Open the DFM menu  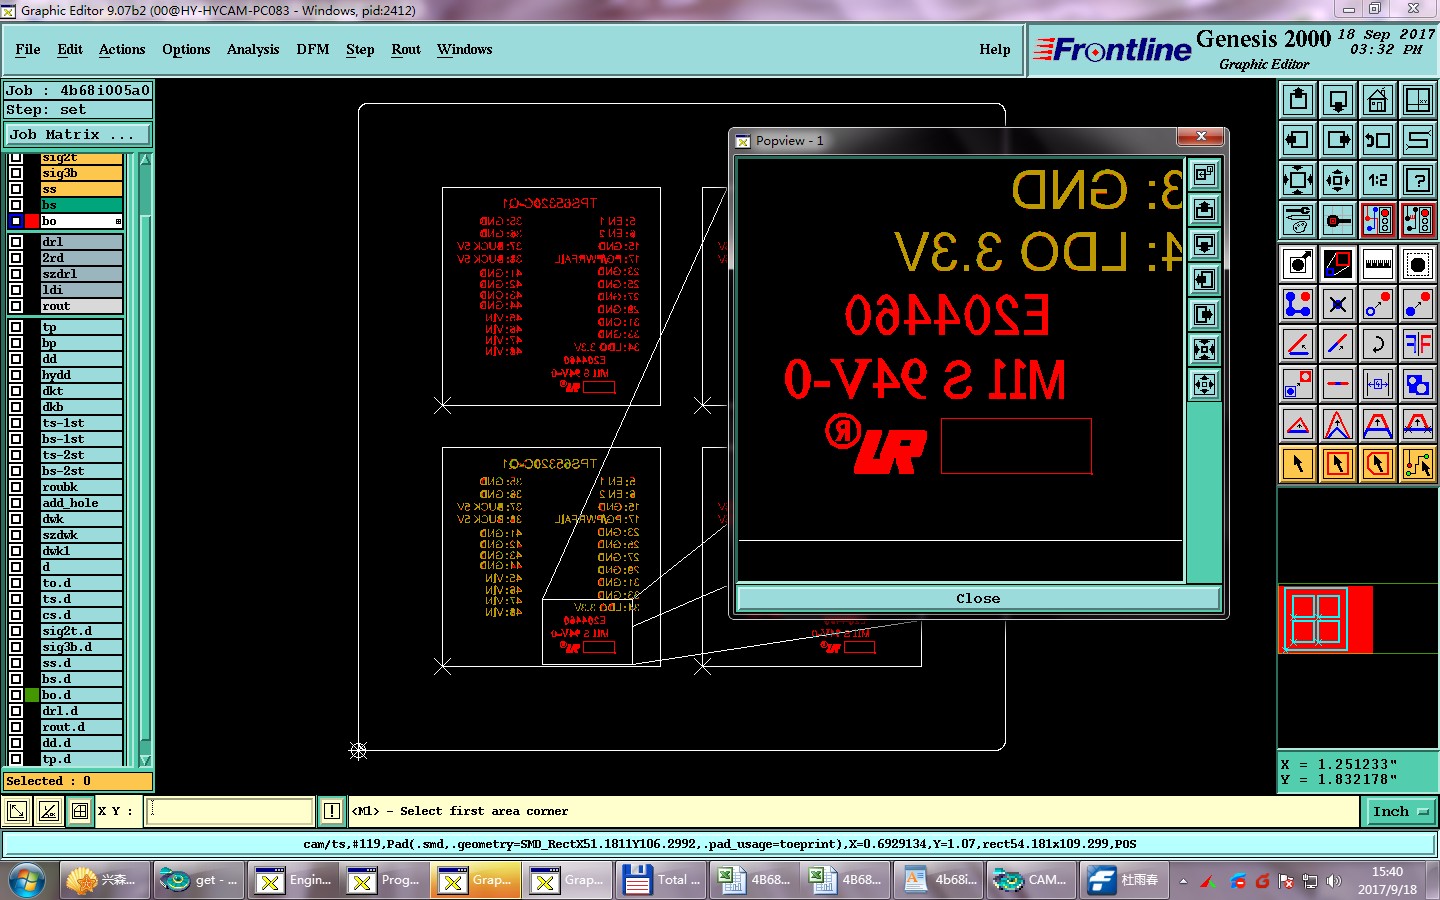tap(313, 49)
